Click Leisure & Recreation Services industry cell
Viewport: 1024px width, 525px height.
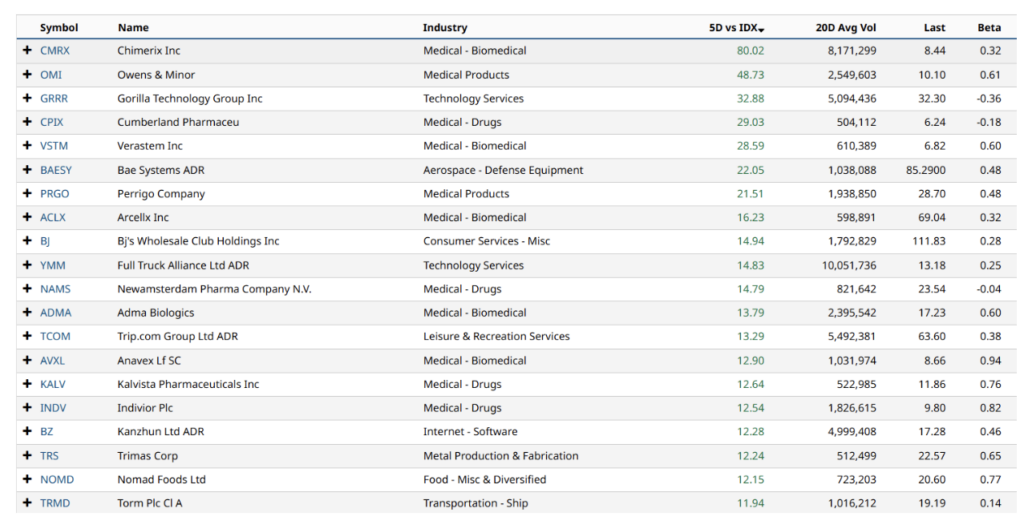[496, 336]
